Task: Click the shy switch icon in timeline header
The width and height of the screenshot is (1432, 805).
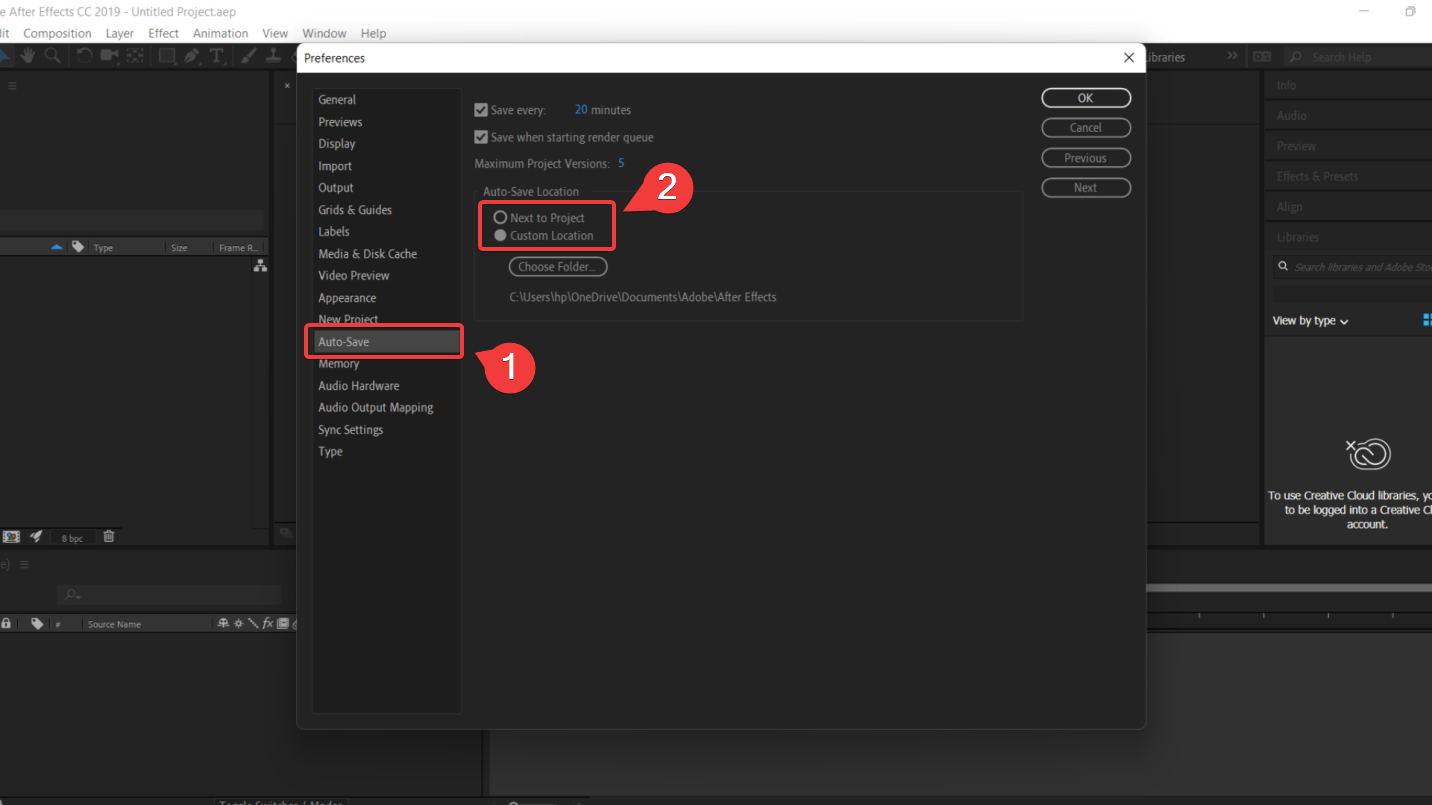Action: tap(223, 623)
